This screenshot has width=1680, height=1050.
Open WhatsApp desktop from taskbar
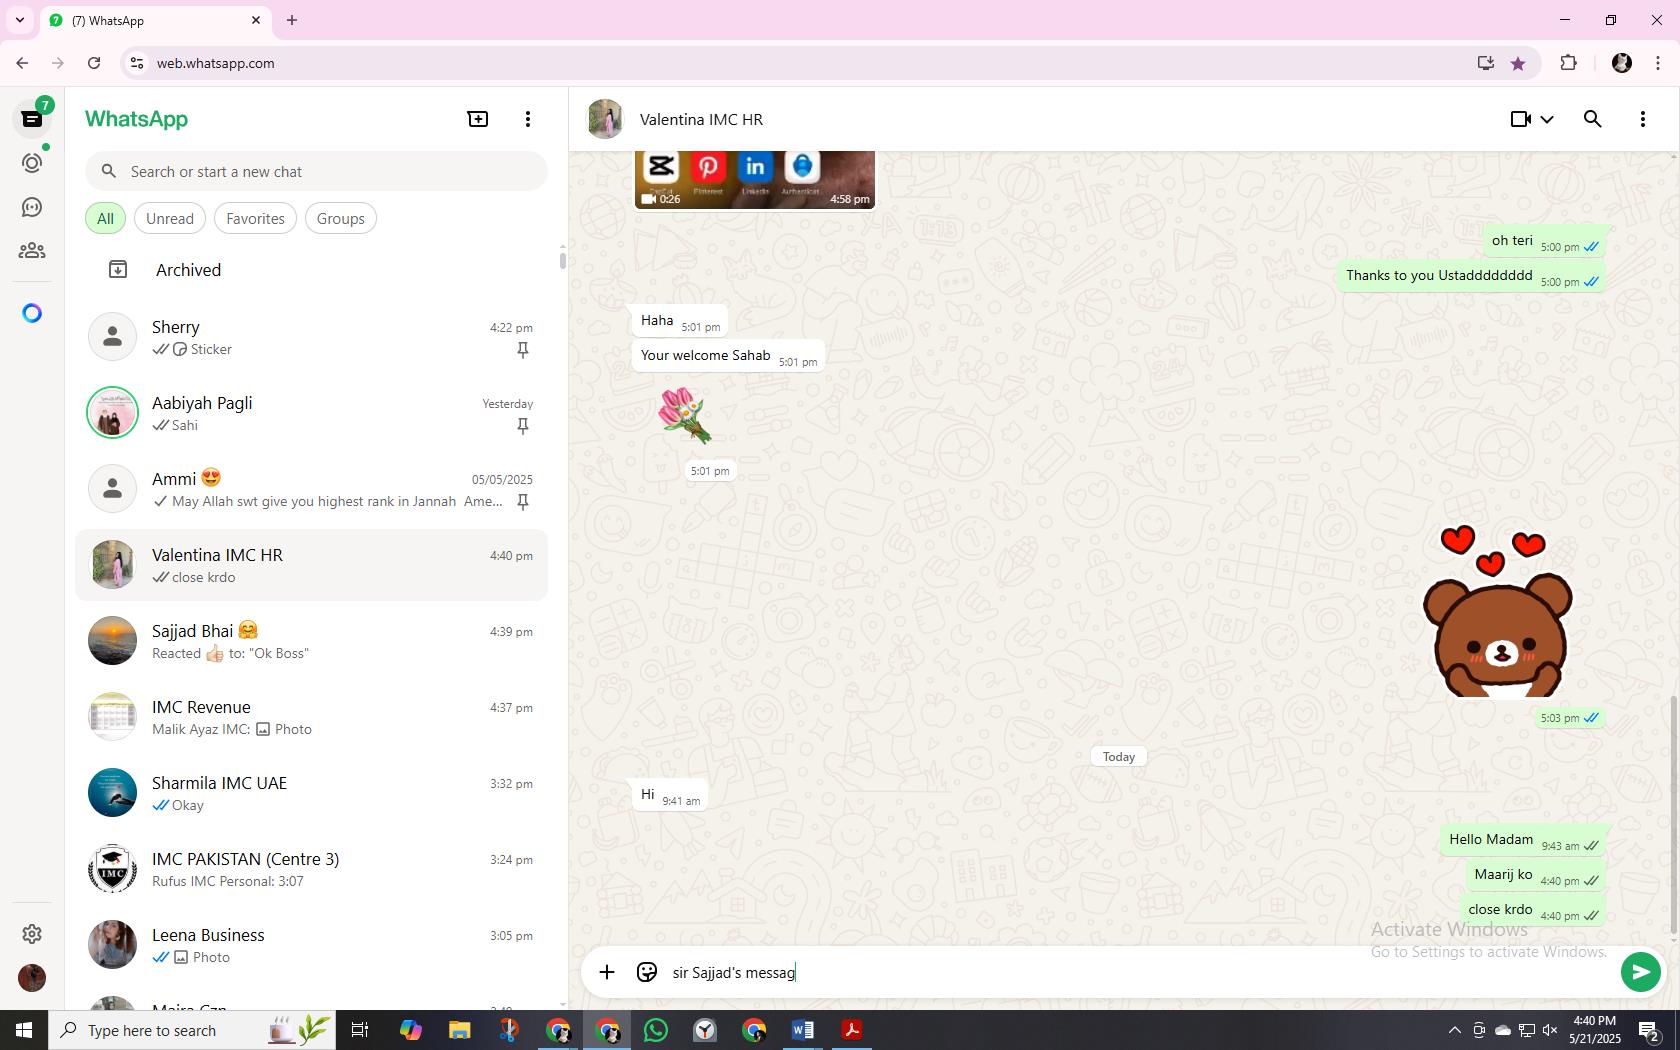click(656, 1030)
